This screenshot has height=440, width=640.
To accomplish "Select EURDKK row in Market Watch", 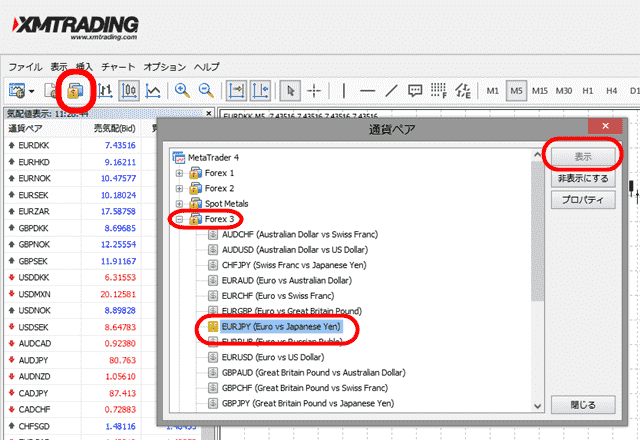I will (x=80, y=145).
